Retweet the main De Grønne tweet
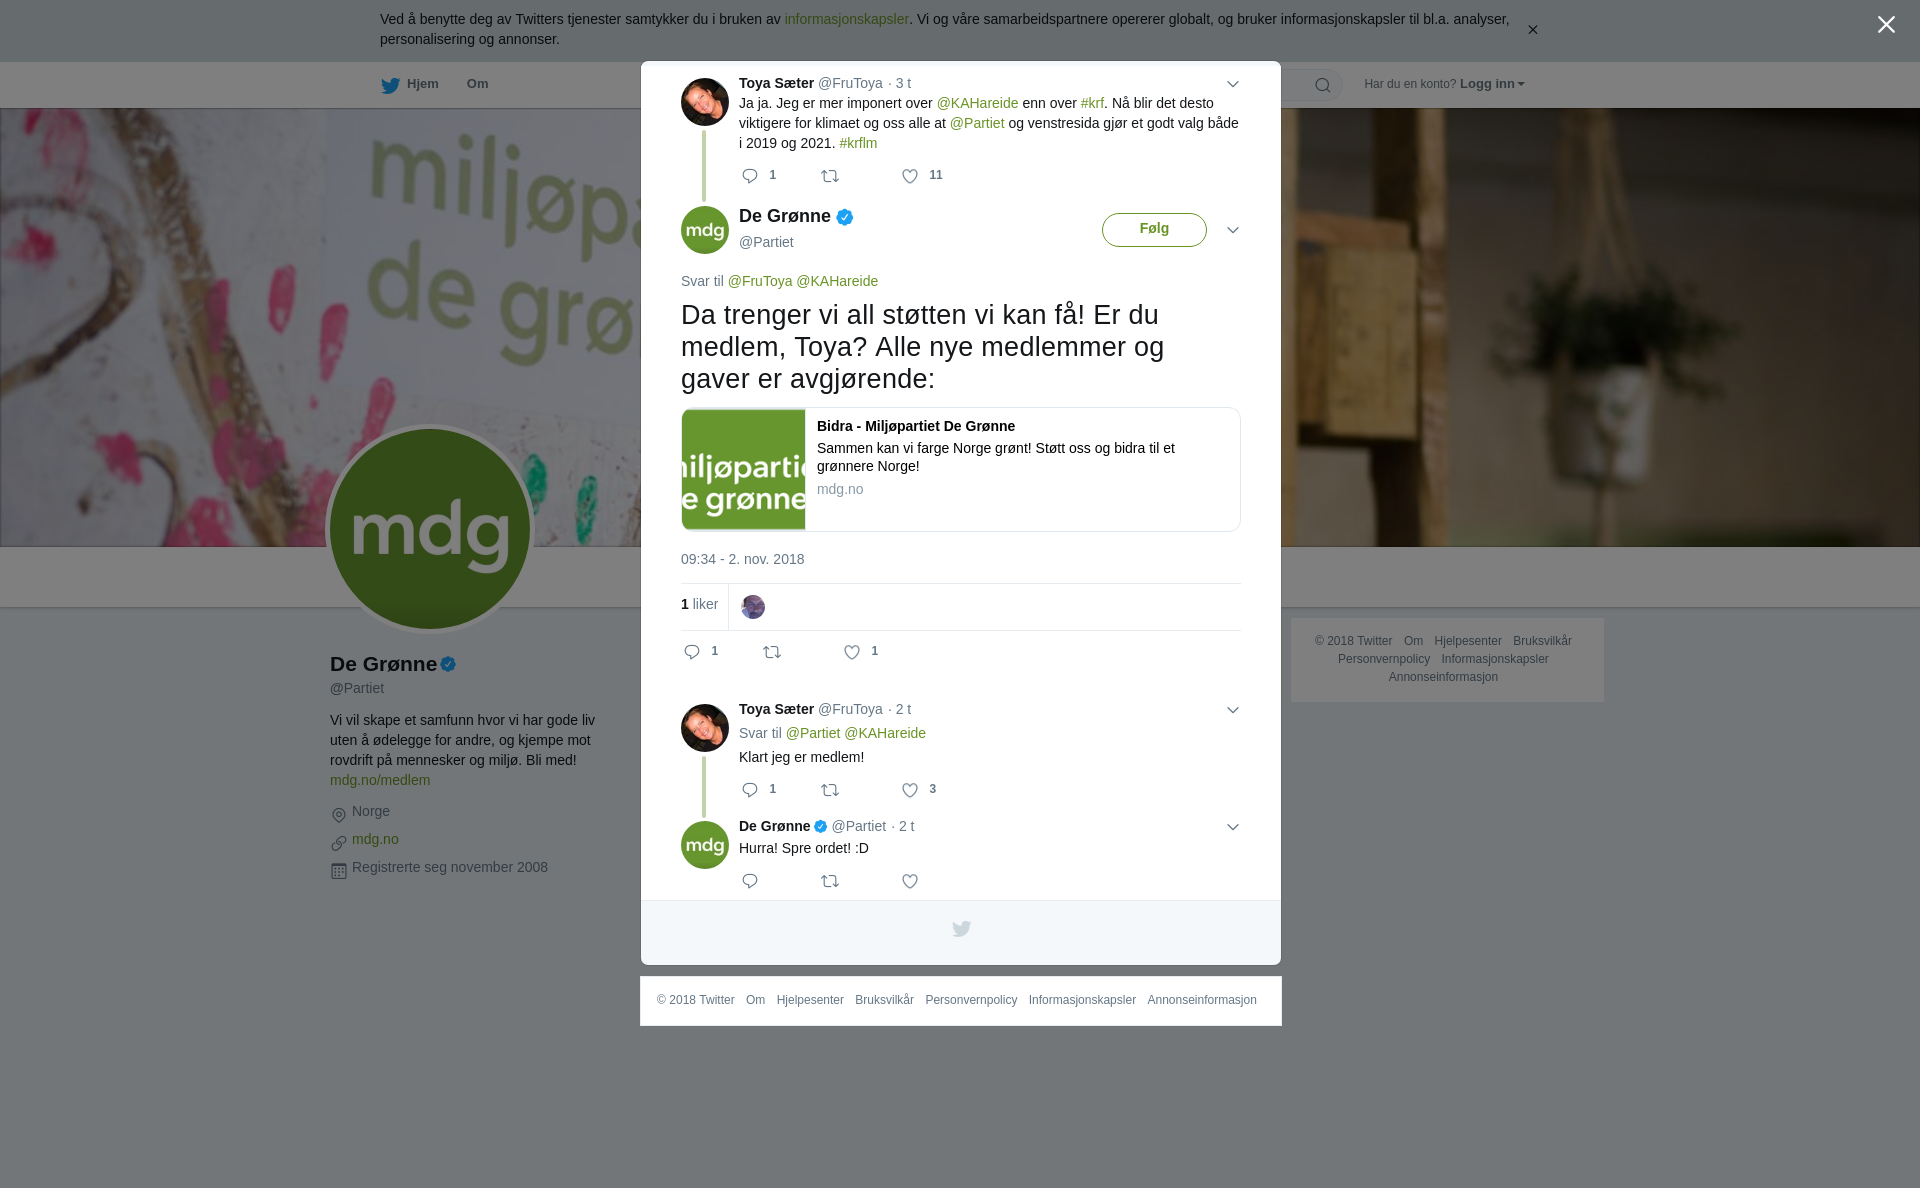Image resolution: width=1920 pixels, height=1188 pixels. click(772, 653)
